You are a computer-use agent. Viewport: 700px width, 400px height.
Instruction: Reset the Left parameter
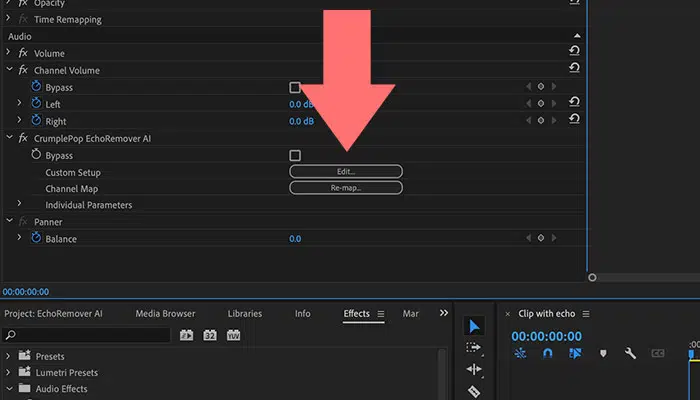pyautogui.click(x=575, y=102)
